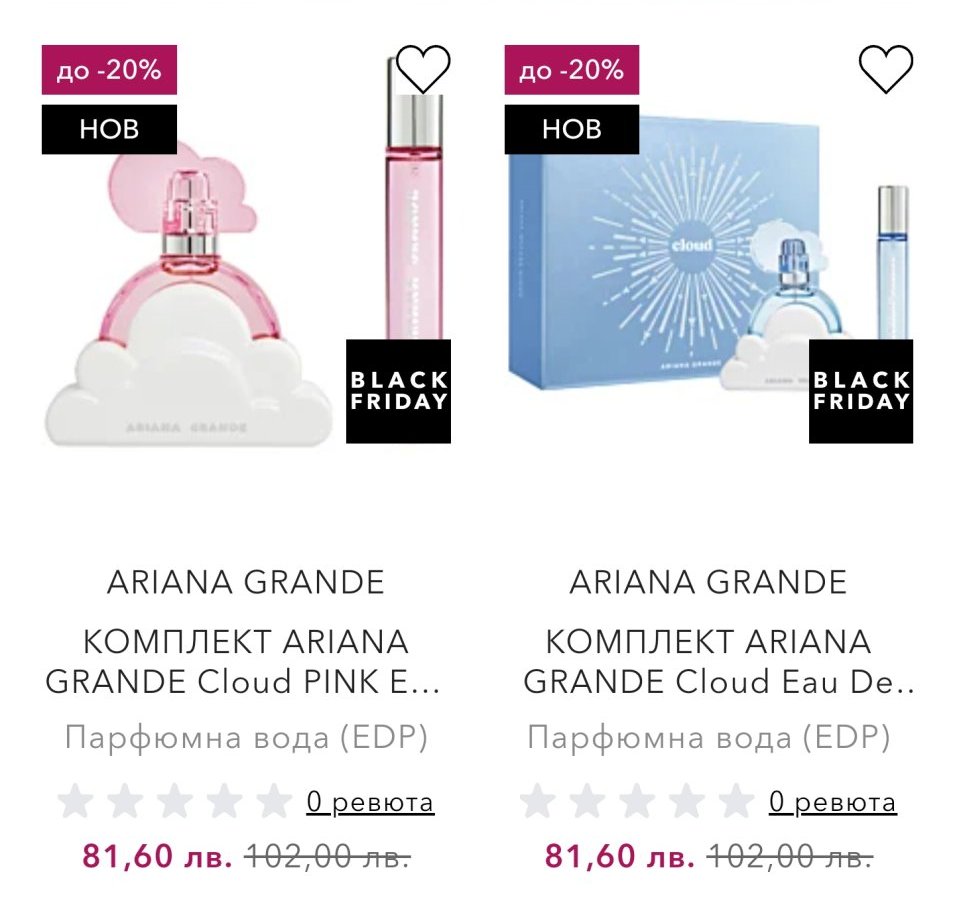
Task: Click 81,60 лв. price of Cloud PINK
Action: [x=158, y=856]
